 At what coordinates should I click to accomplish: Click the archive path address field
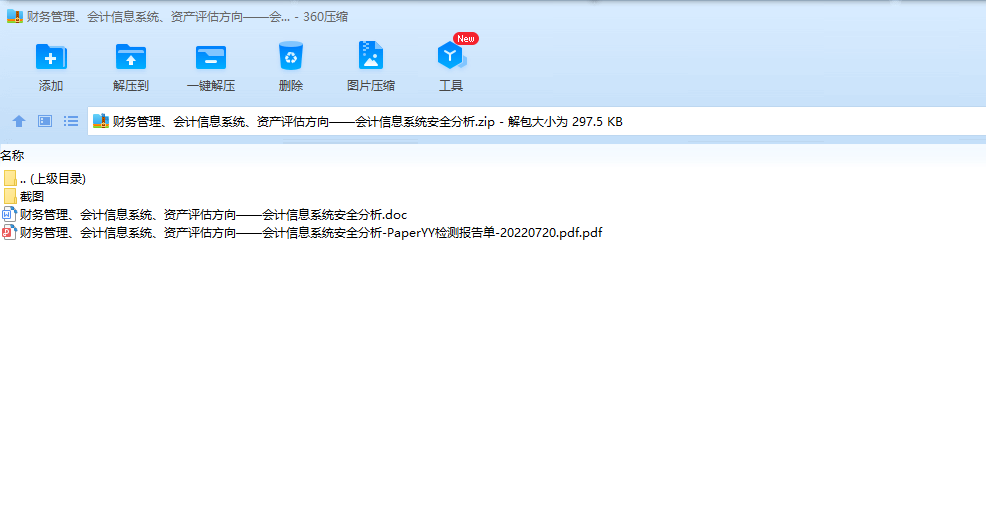click(536, 121)
